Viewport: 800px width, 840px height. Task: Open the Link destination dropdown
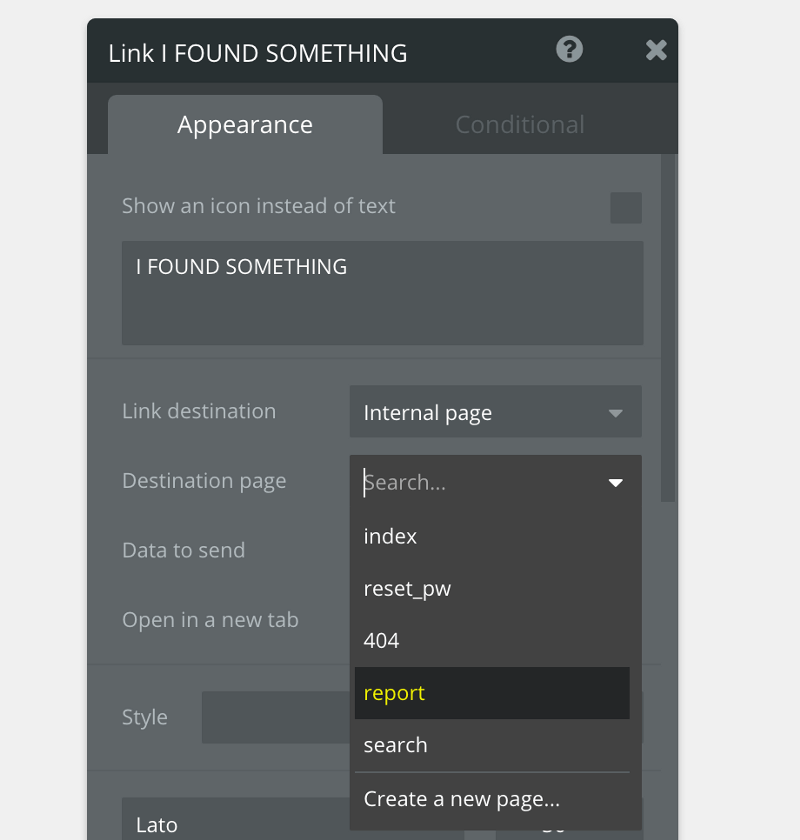[x=495, y=411]
